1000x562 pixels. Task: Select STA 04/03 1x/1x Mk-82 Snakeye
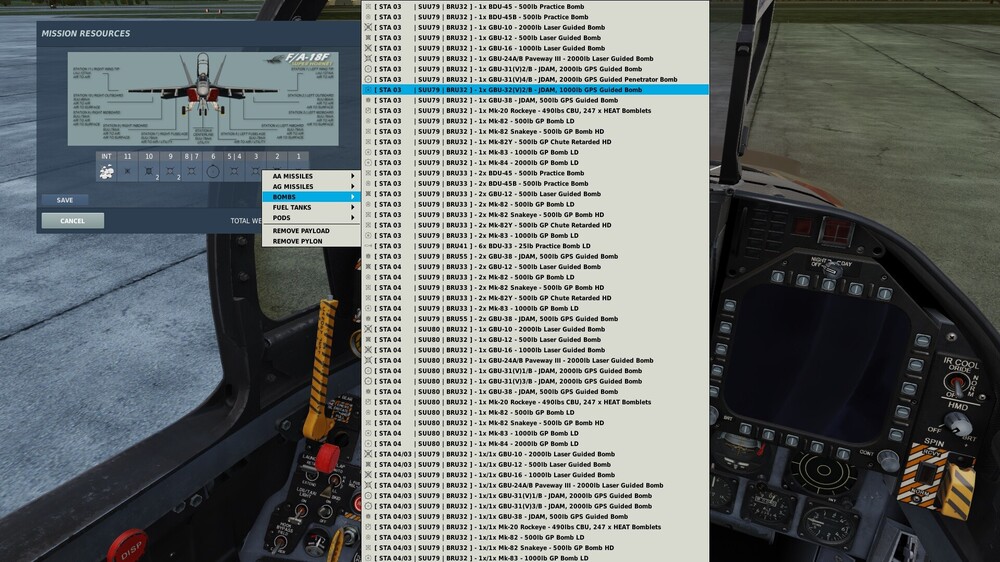(x=535, y=548)
